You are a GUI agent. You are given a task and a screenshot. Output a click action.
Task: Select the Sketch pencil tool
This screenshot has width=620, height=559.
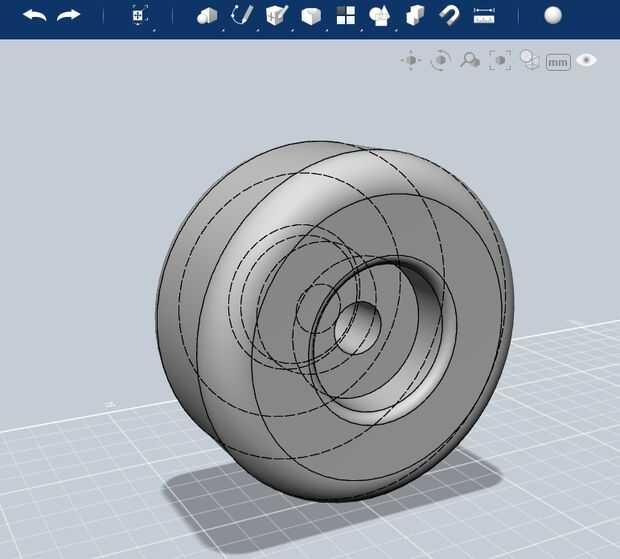tap(242, 15)
